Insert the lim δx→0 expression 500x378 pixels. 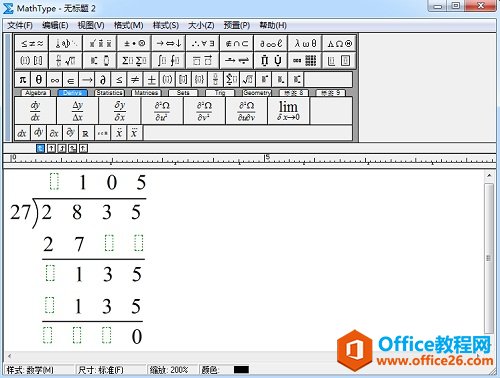point(288,111)
